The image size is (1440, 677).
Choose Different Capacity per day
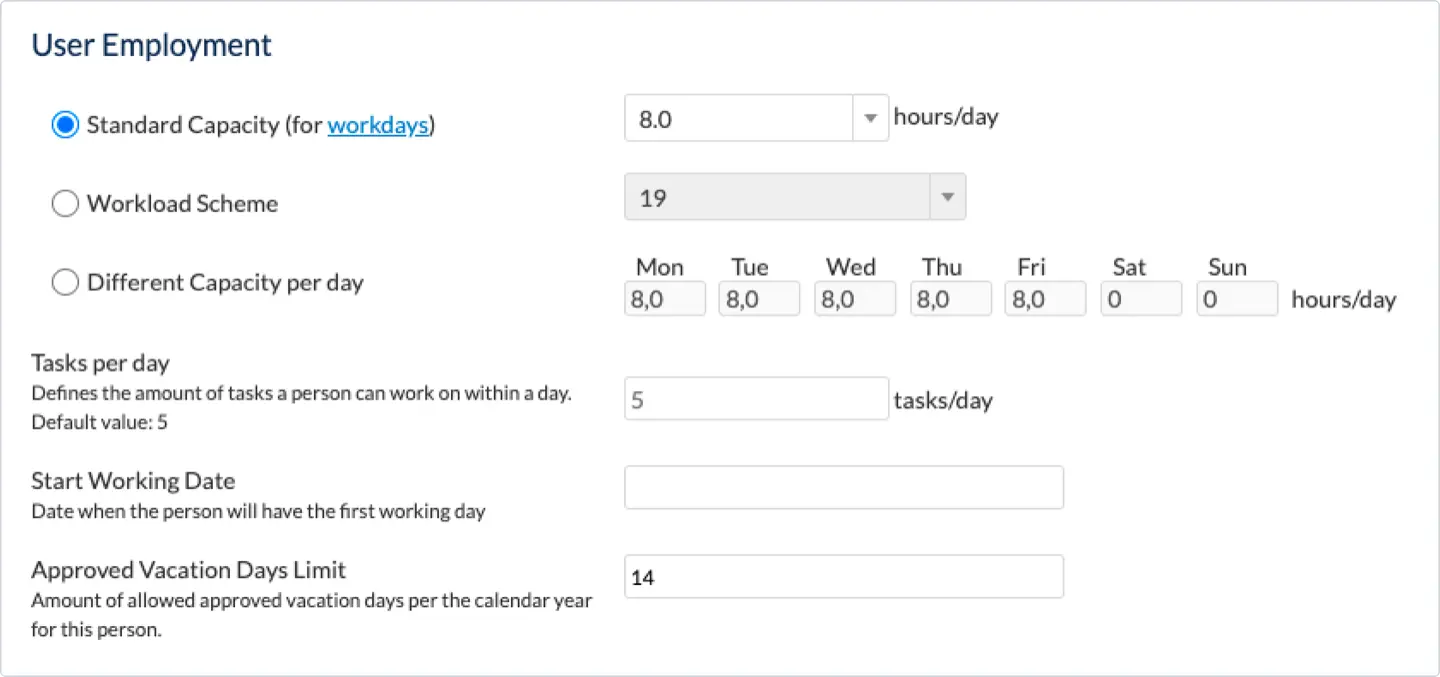click(x=65, y=282)
